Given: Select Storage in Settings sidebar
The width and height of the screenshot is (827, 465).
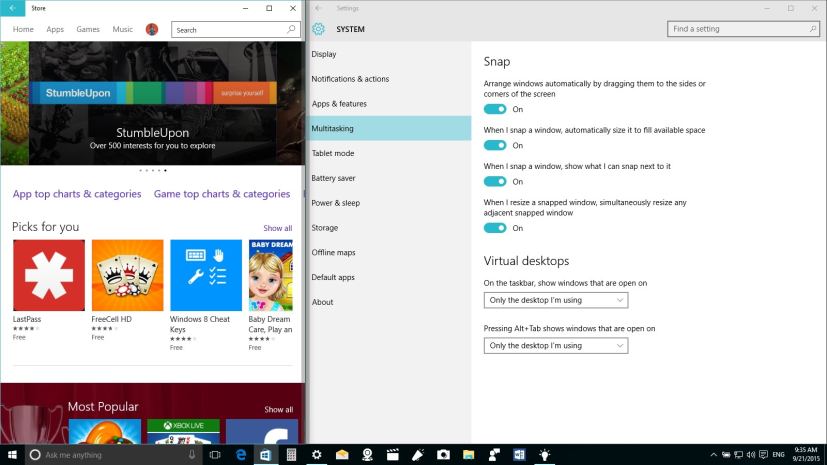Looking at the screenshot, I should tap(390, 227).
